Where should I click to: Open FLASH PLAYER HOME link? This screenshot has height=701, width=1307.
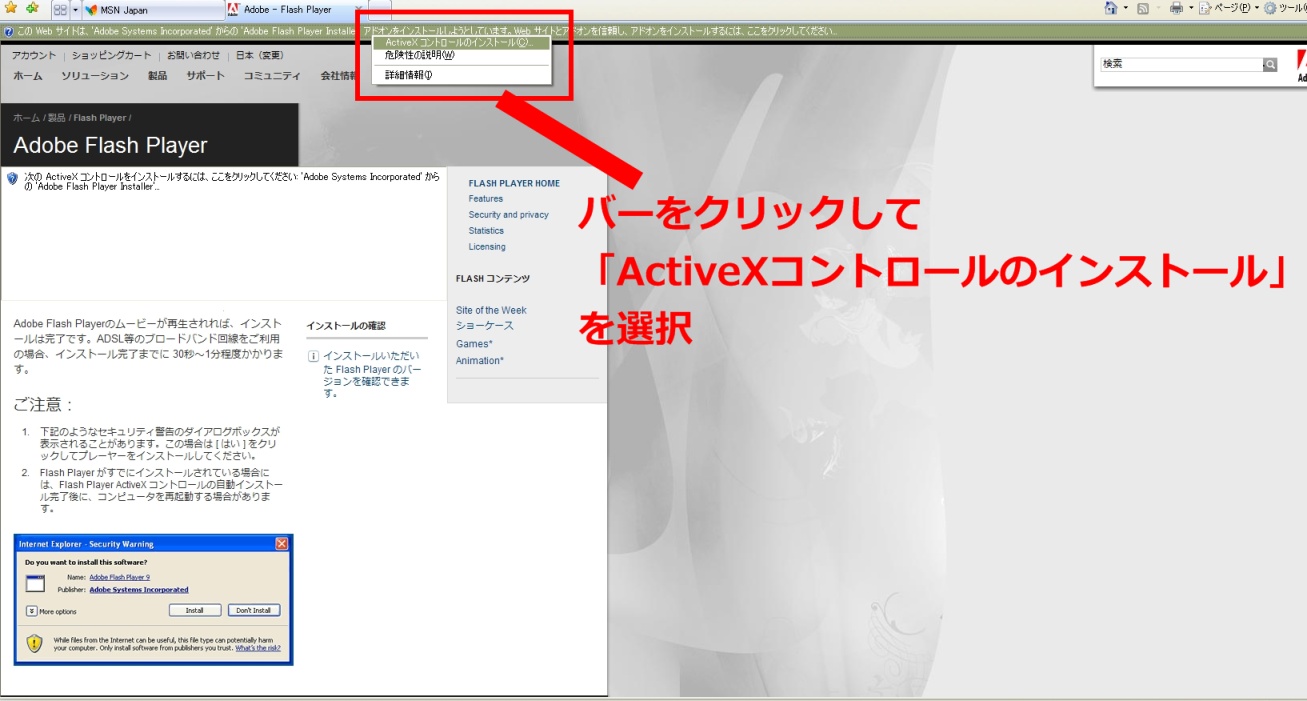coord(514,183)
